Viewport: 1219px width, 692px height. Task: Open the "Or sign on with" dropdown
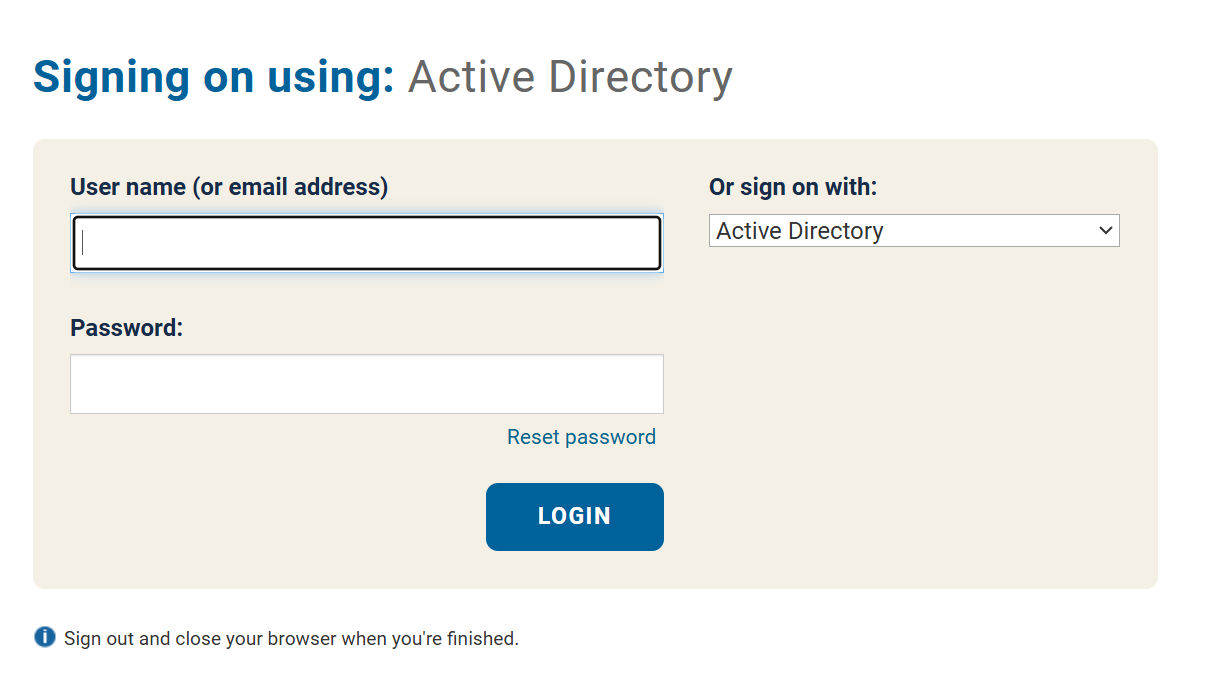pyautogui.click(x=913, y=231)
